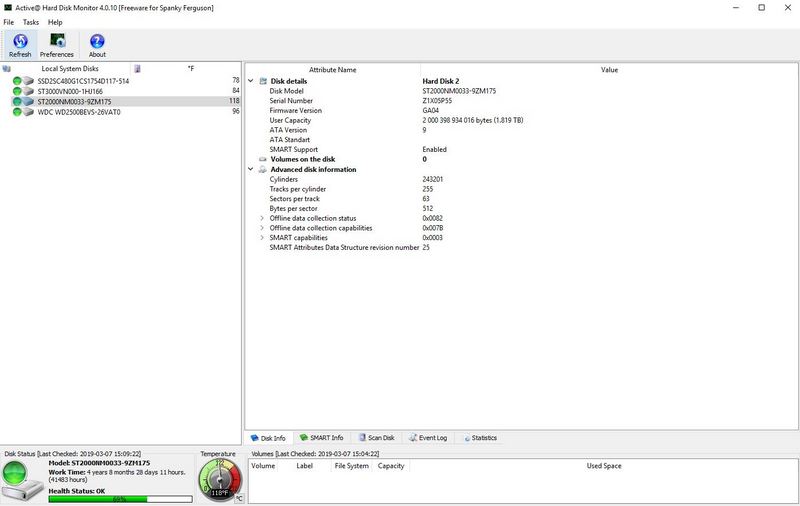
Task: Click the health status progress bar
Action: 120,498
